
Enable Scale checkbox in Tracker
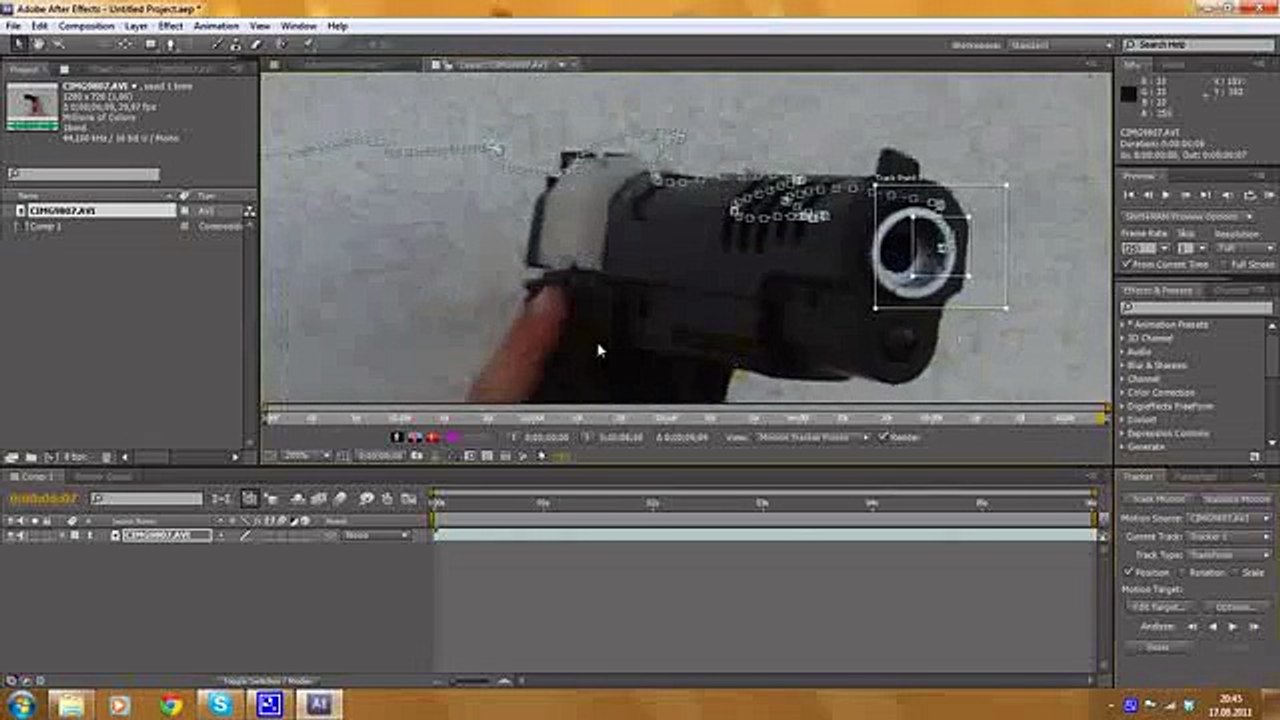(1234, 572)
